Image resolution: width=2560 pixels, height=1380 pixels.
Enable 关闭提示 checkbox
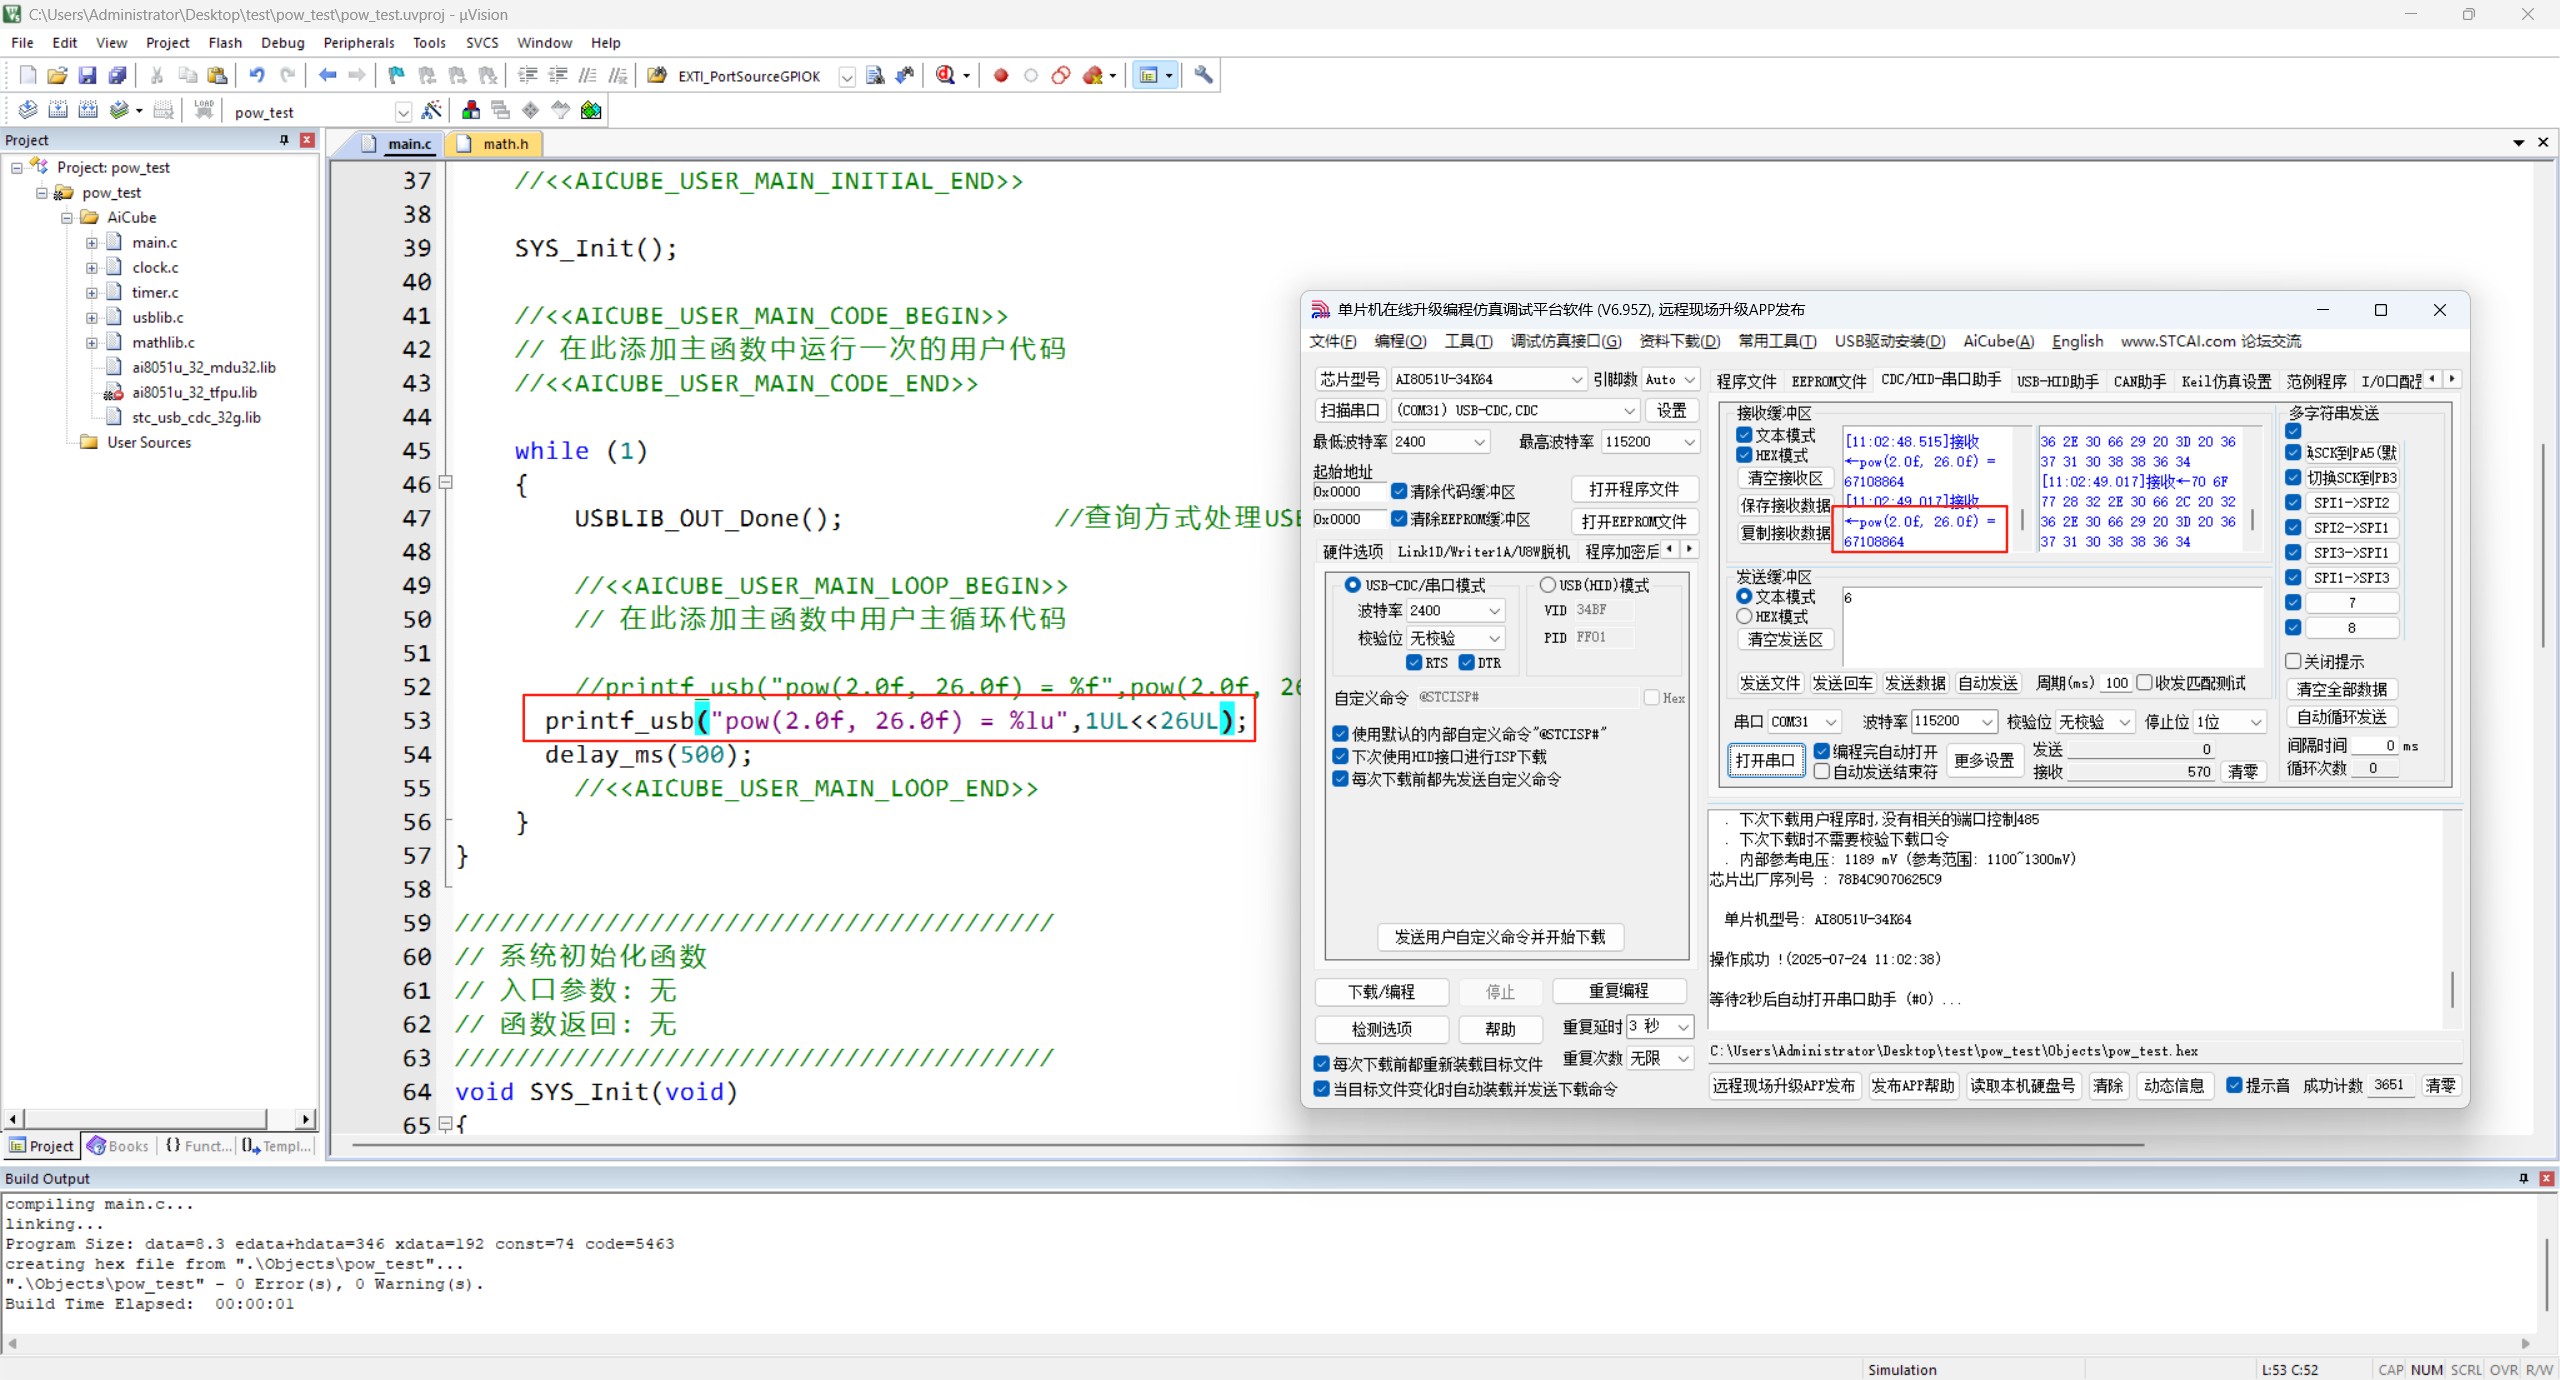click(2294, 661)
